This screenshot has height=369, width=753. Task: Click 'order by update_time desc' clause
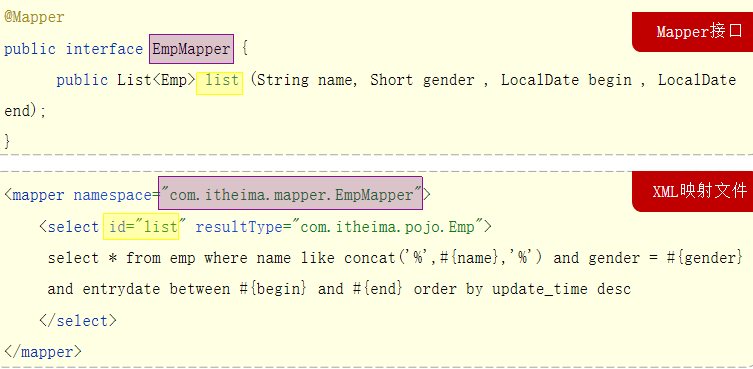pyautogui.click(x=522, y=289)
